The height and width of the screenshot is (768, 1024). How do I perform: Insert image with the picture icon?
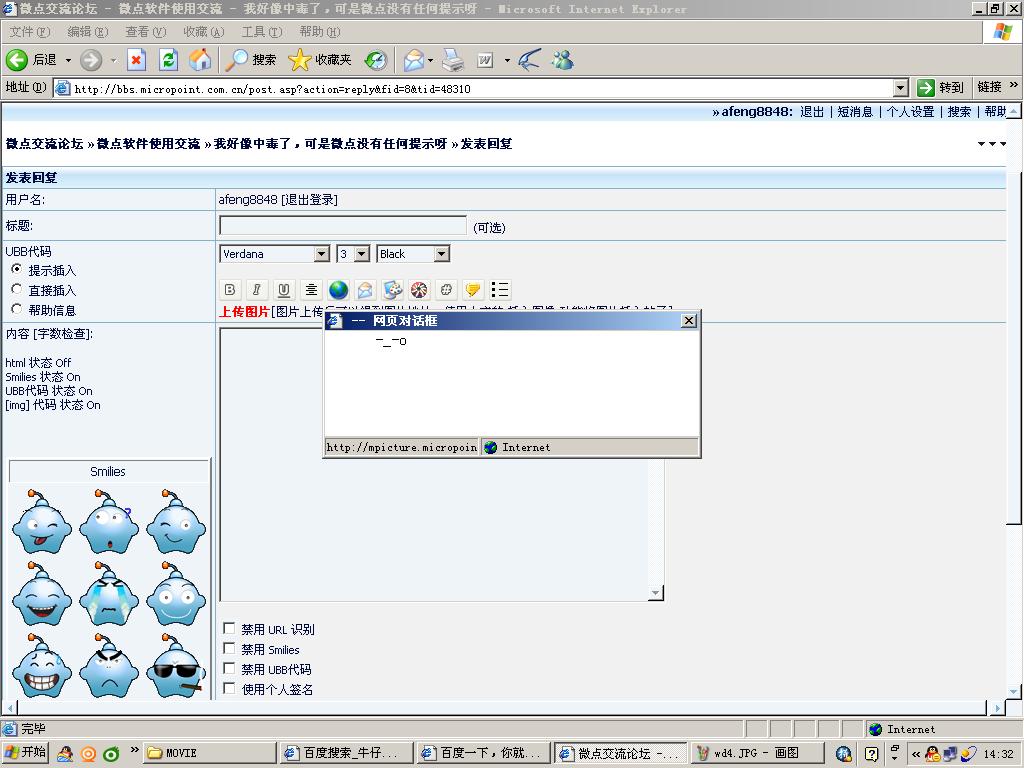pyautogui.click(x=392, y=289)
